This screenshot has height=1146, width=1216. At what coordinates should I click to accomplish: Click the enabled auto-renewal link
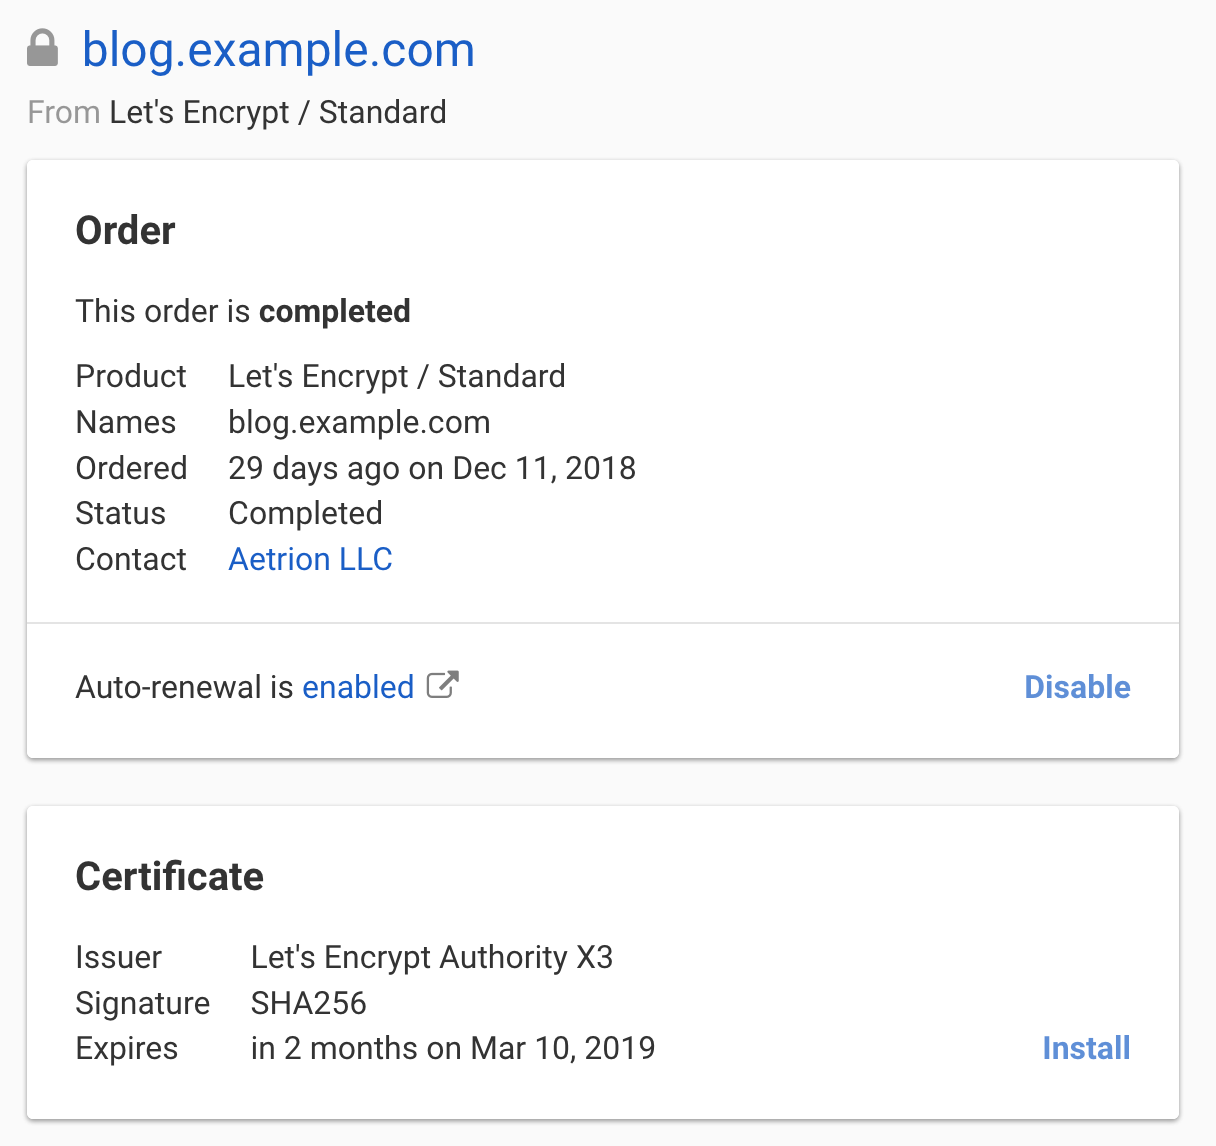pos(357,687)
